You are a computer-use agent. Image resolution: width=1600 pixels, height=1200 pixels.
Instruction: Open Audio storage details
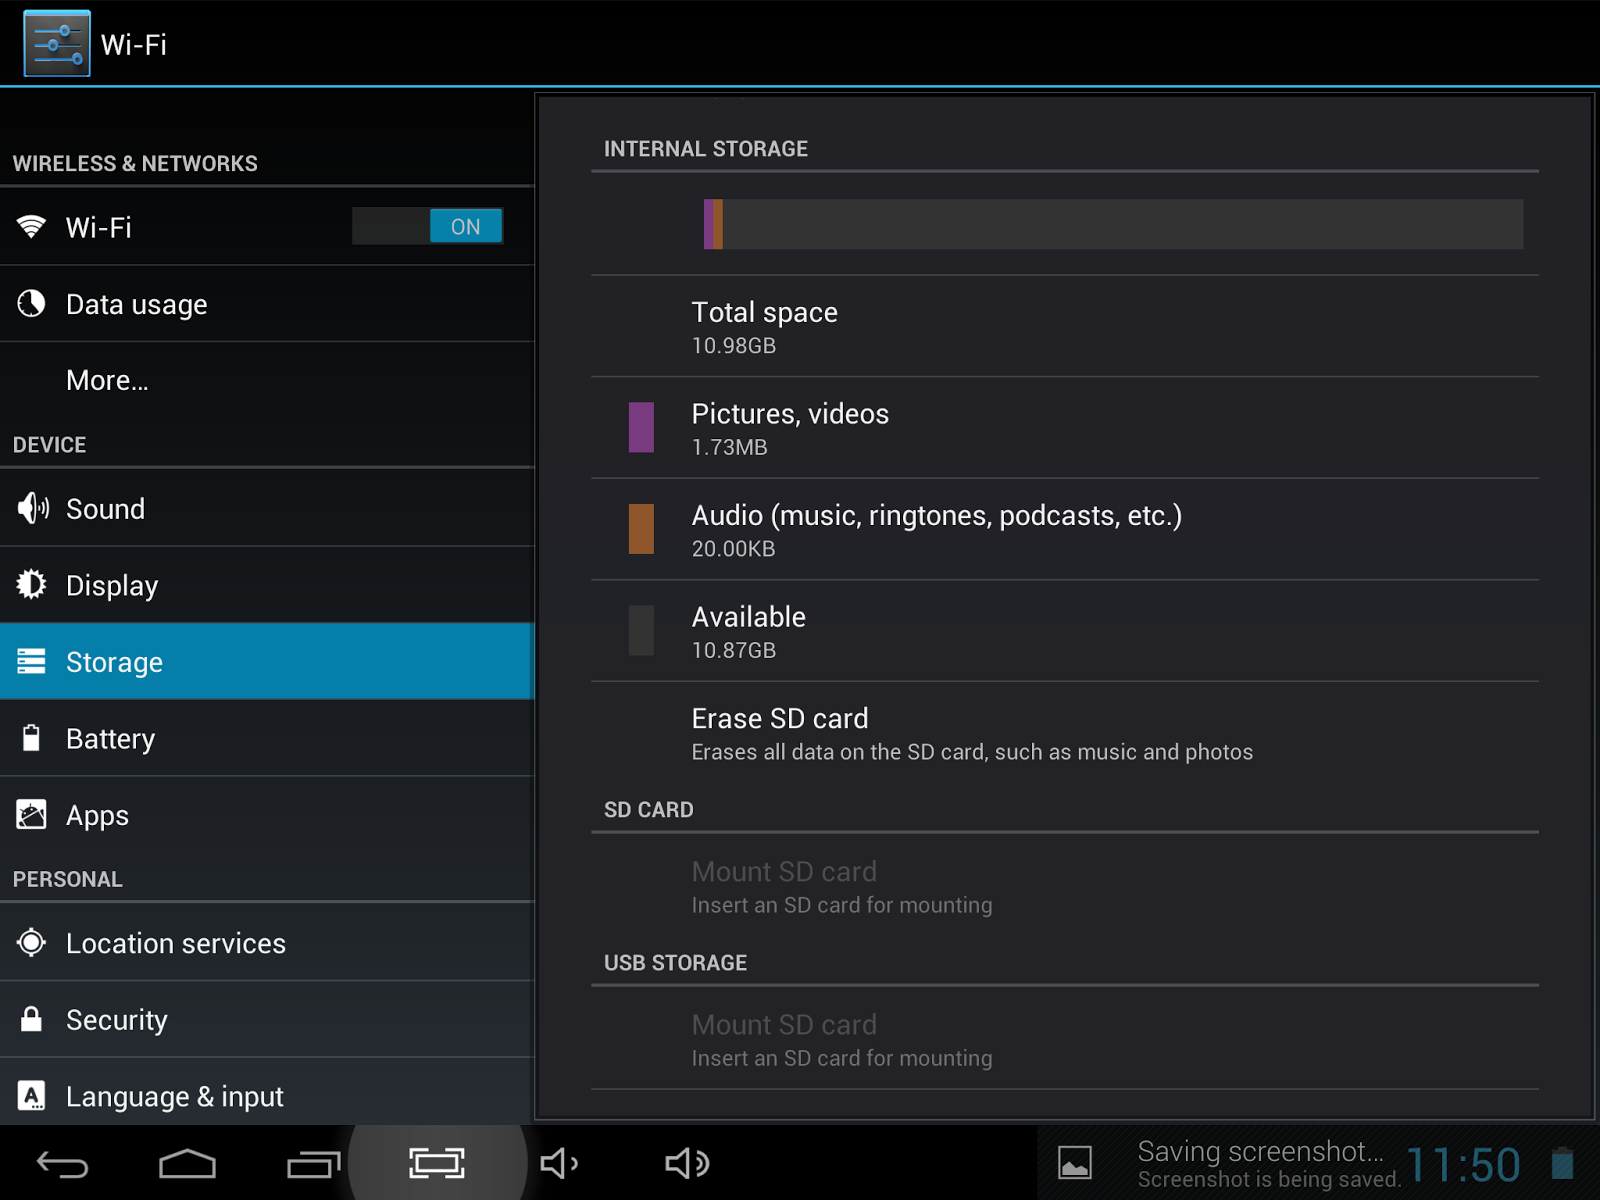[x=1065, y=529]
